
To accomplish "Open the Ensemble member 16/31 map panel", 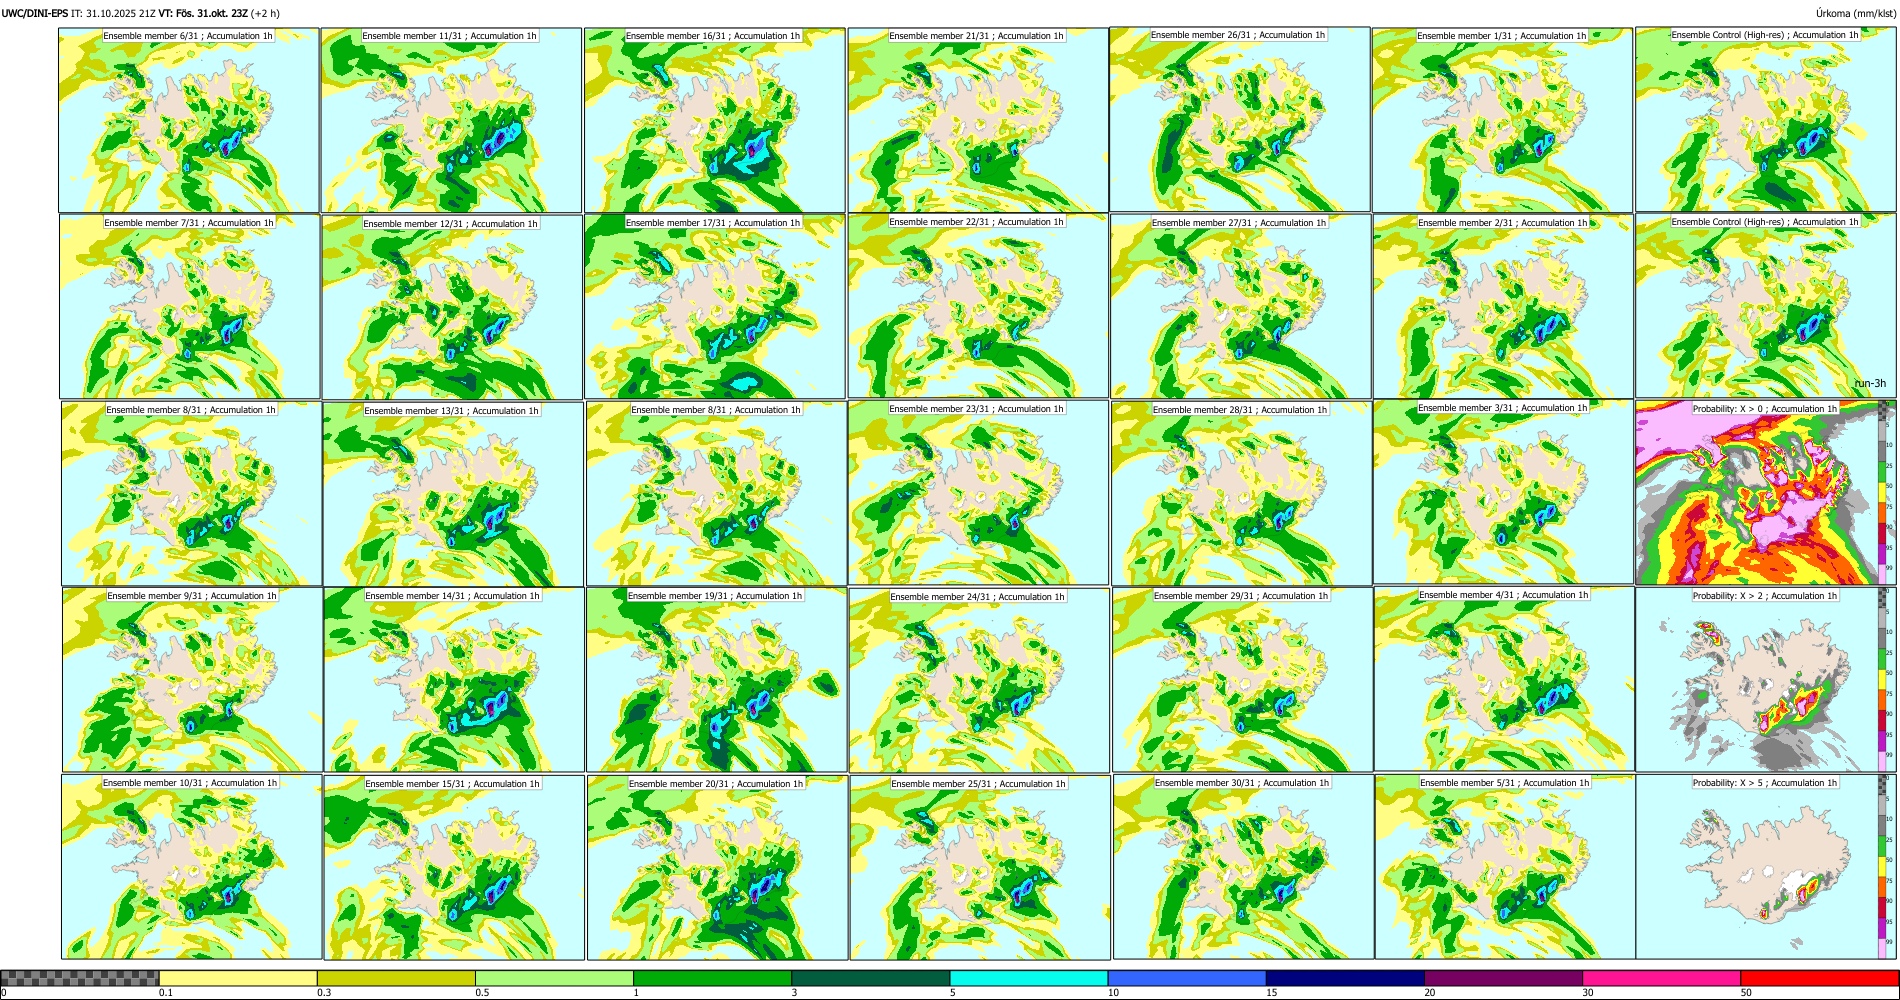I will (715, 119).
